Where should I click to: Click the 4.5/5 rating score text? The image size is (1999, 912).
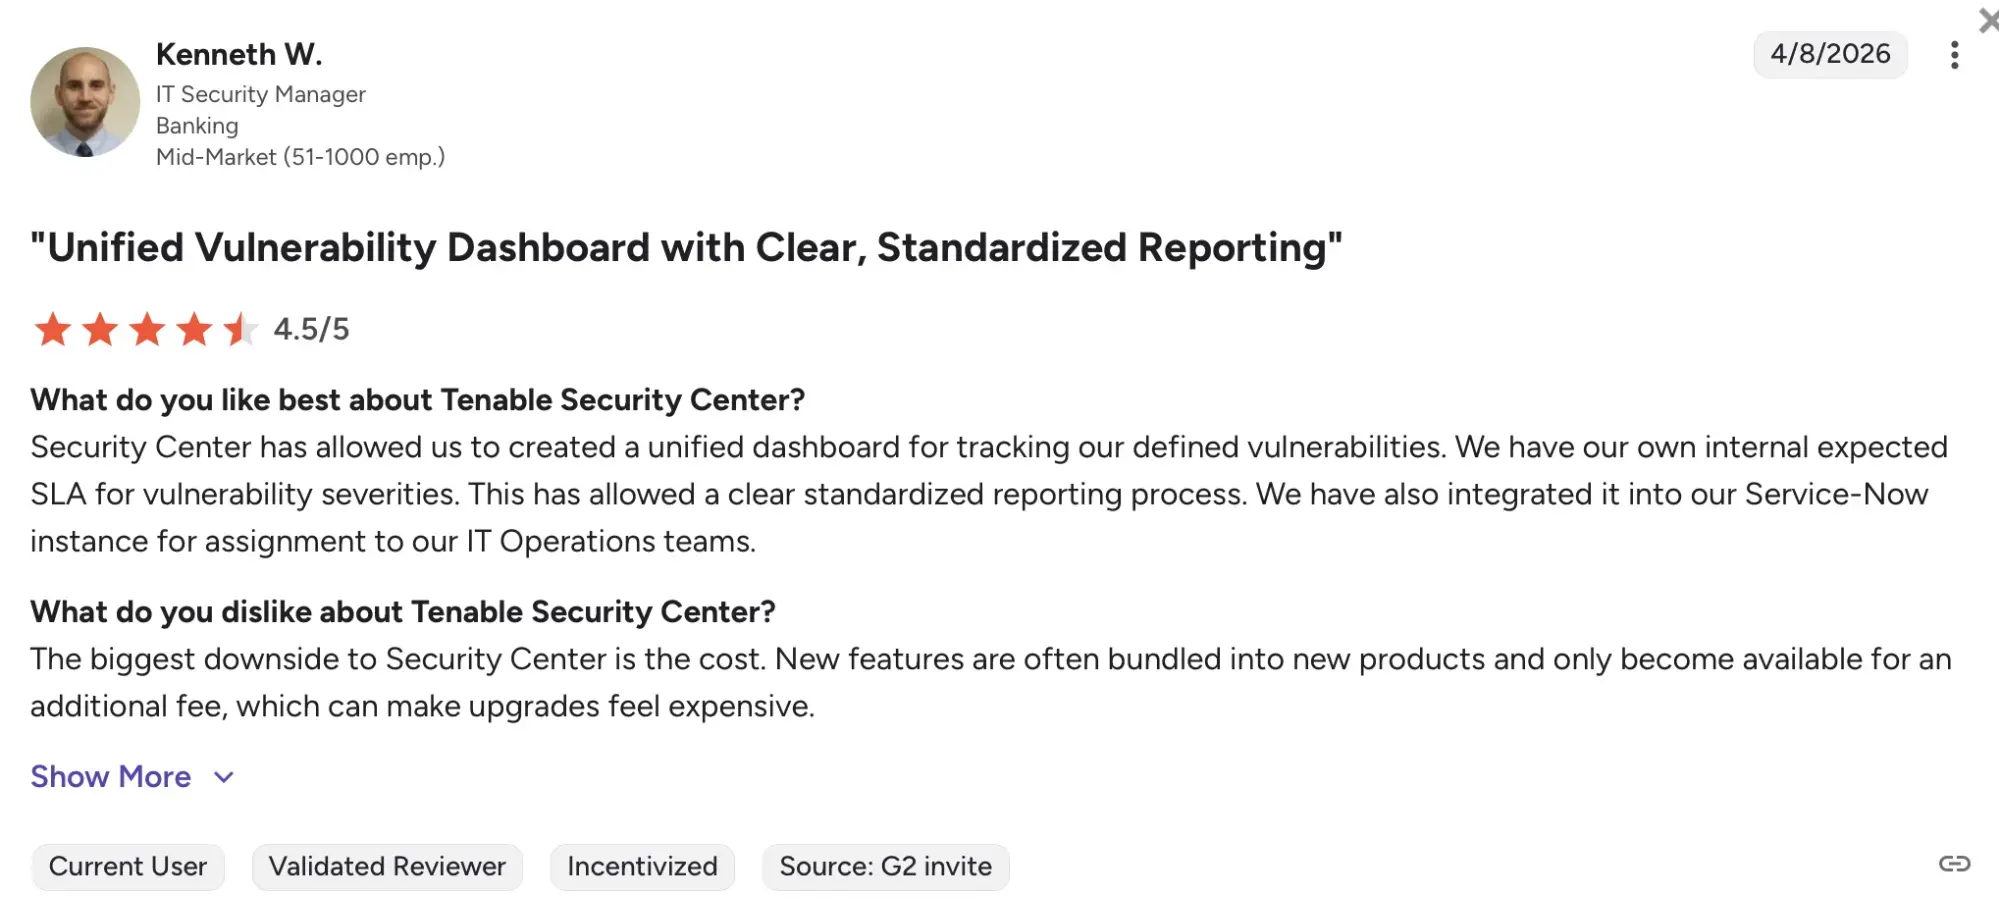click(x=311, y=329)
